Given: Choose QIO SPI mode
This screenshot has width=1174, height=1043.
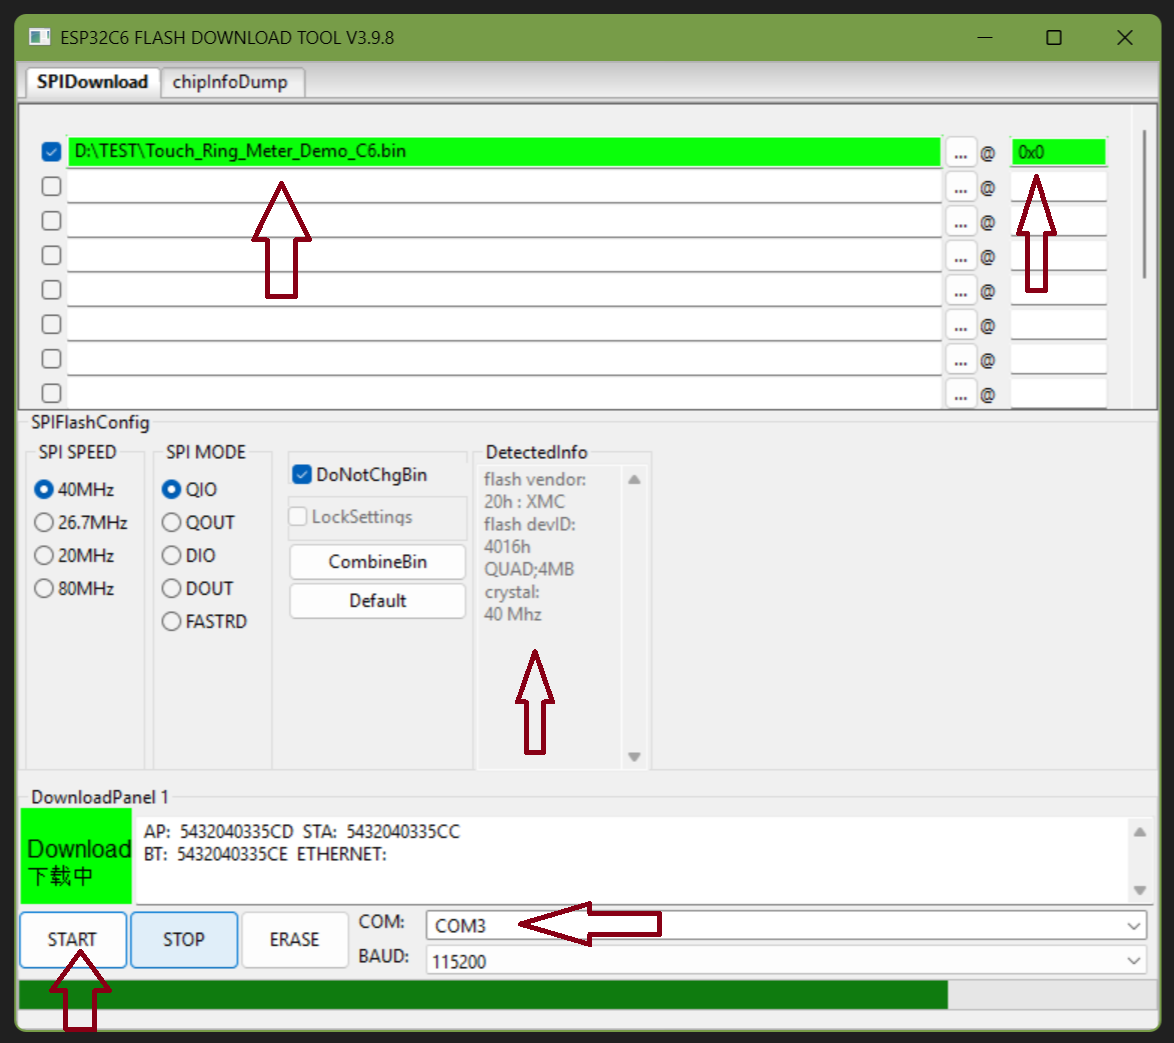Looking at the screenshot, I should [189, 489].
